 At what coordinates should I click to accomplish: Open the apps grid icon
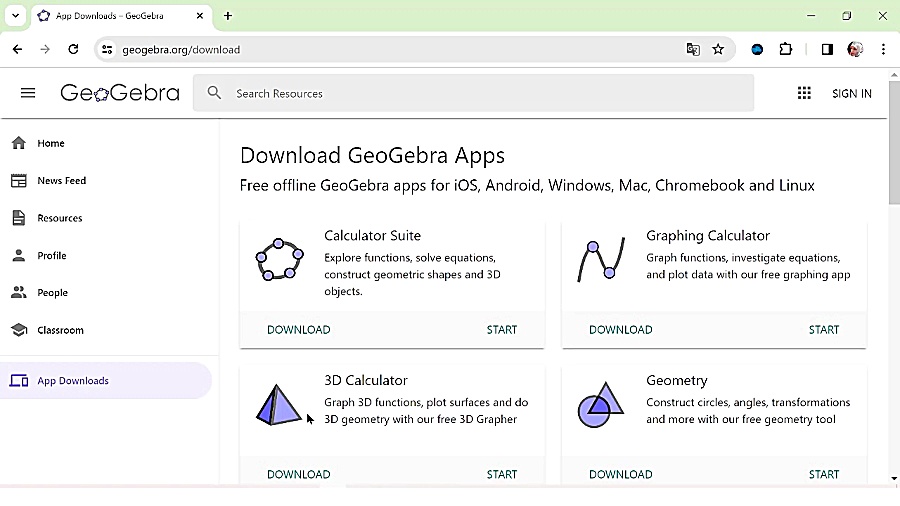[x=804, y=93]
